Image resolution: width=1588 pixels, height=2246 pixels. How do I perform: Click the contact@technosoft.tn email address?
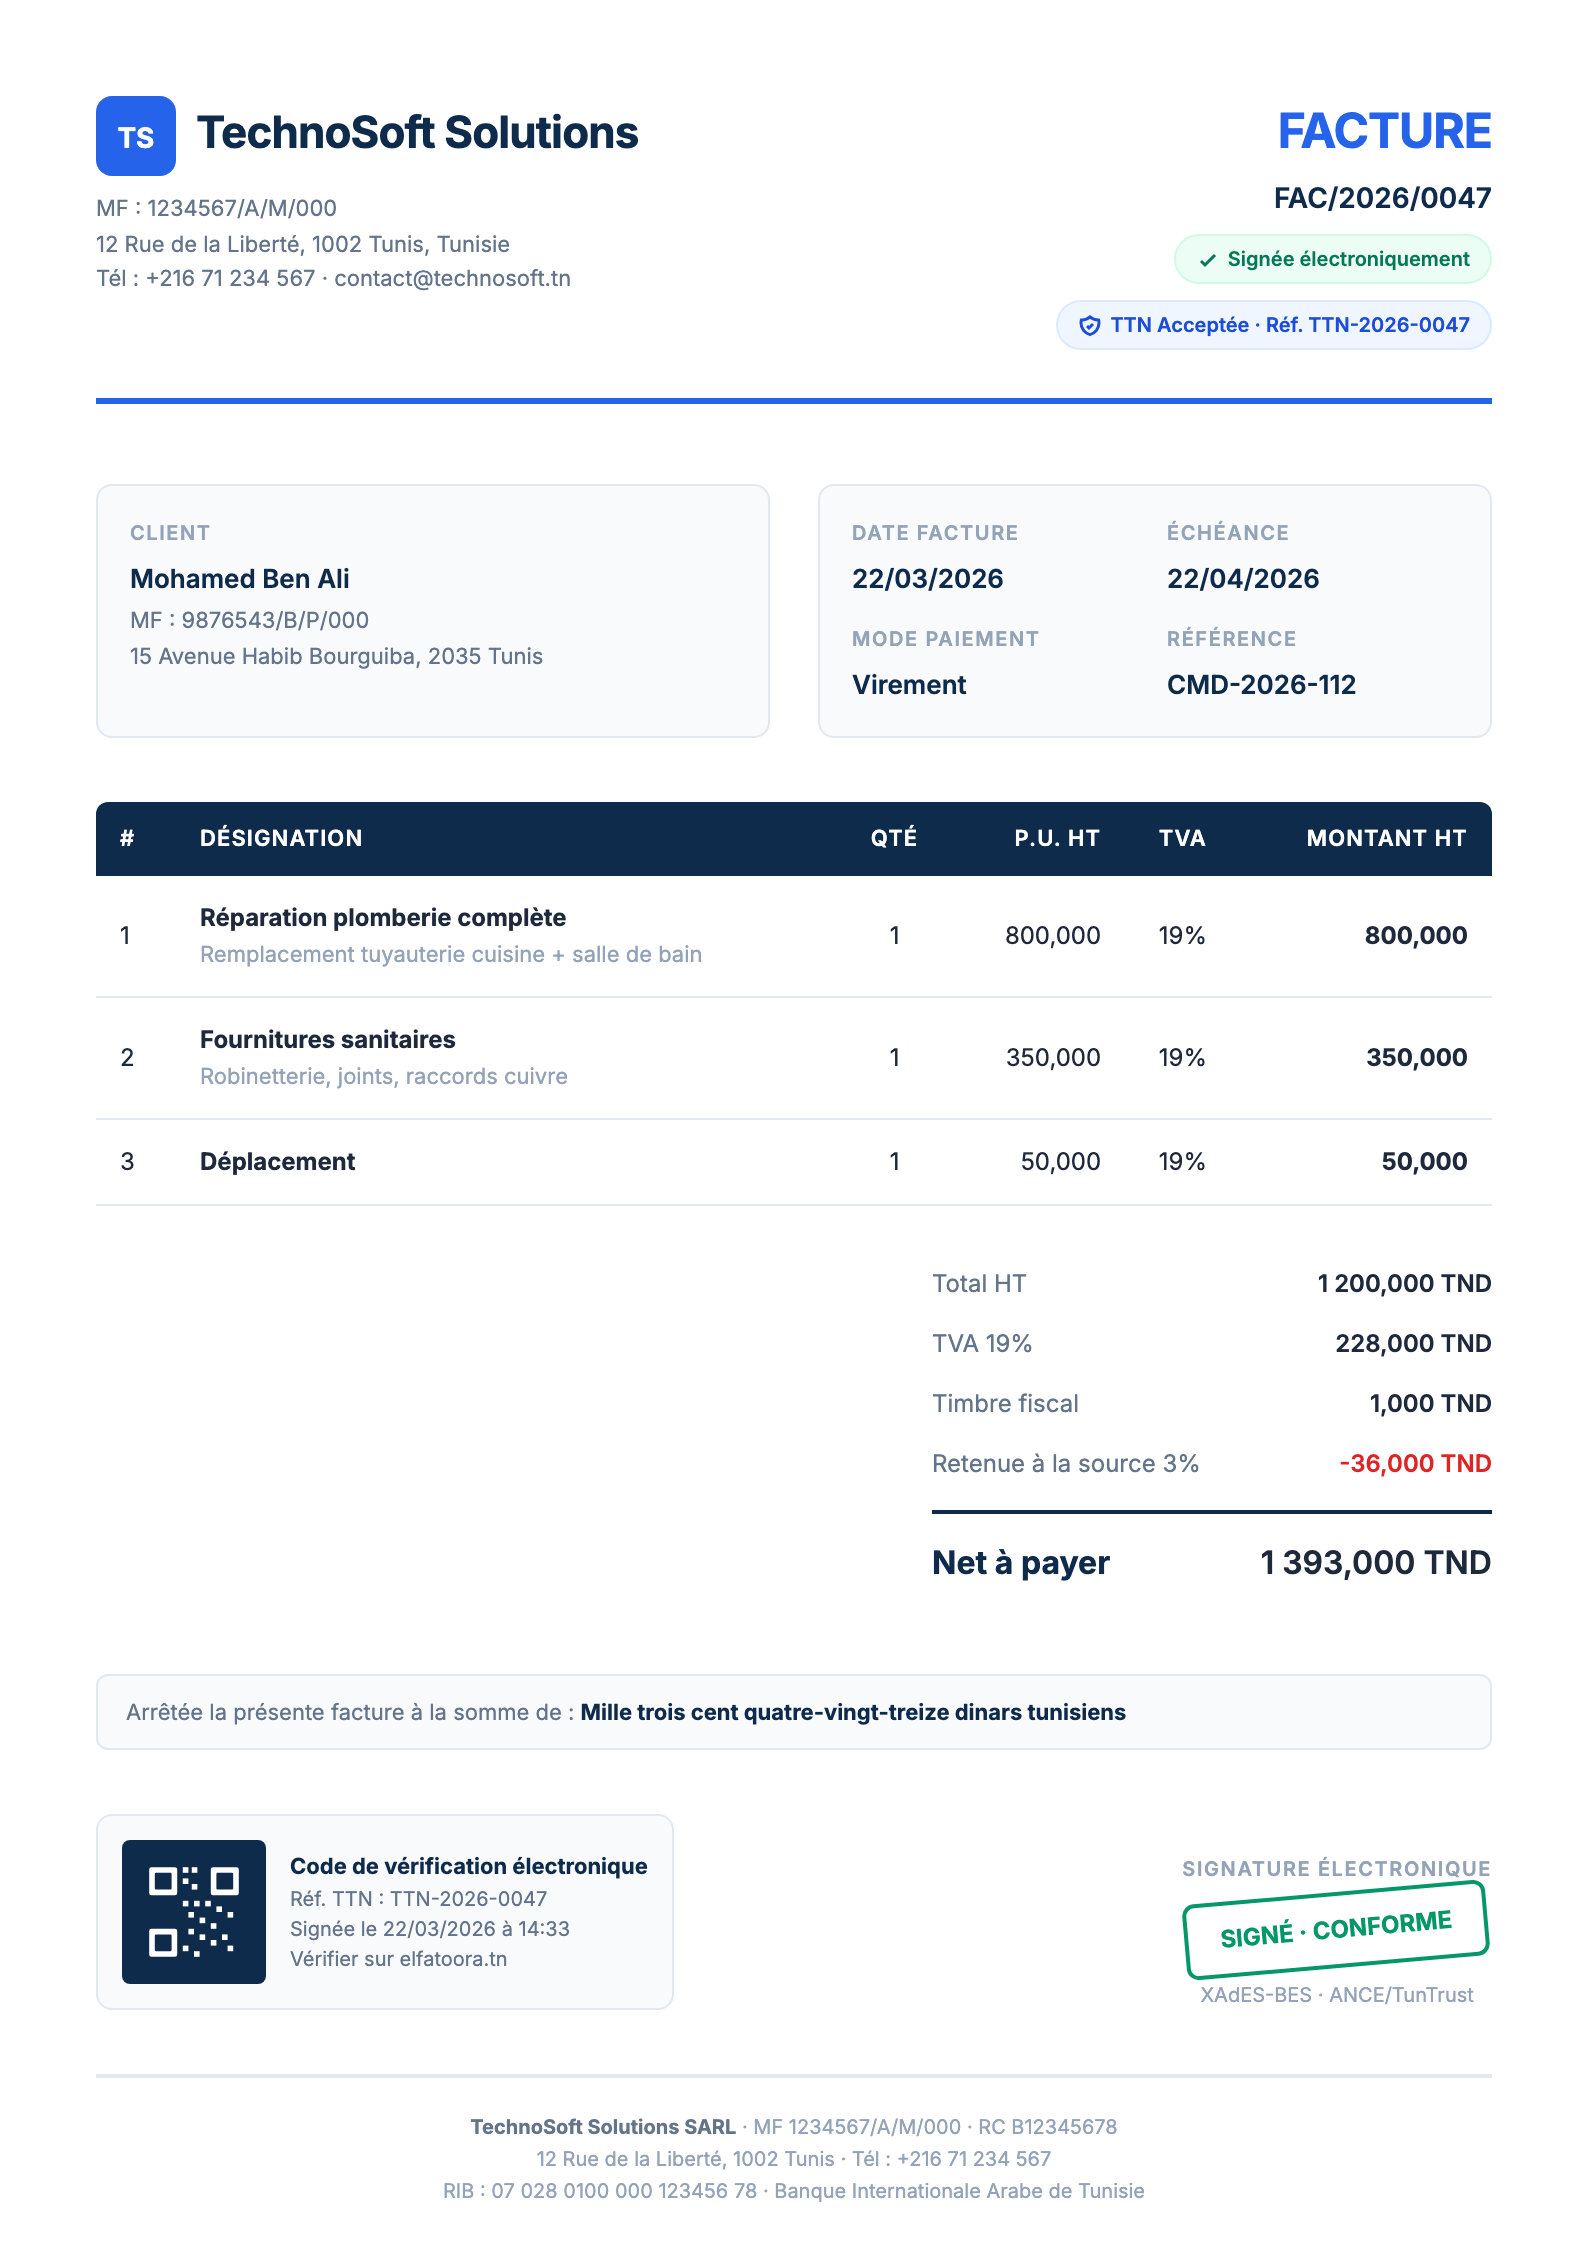click(452, 279)
